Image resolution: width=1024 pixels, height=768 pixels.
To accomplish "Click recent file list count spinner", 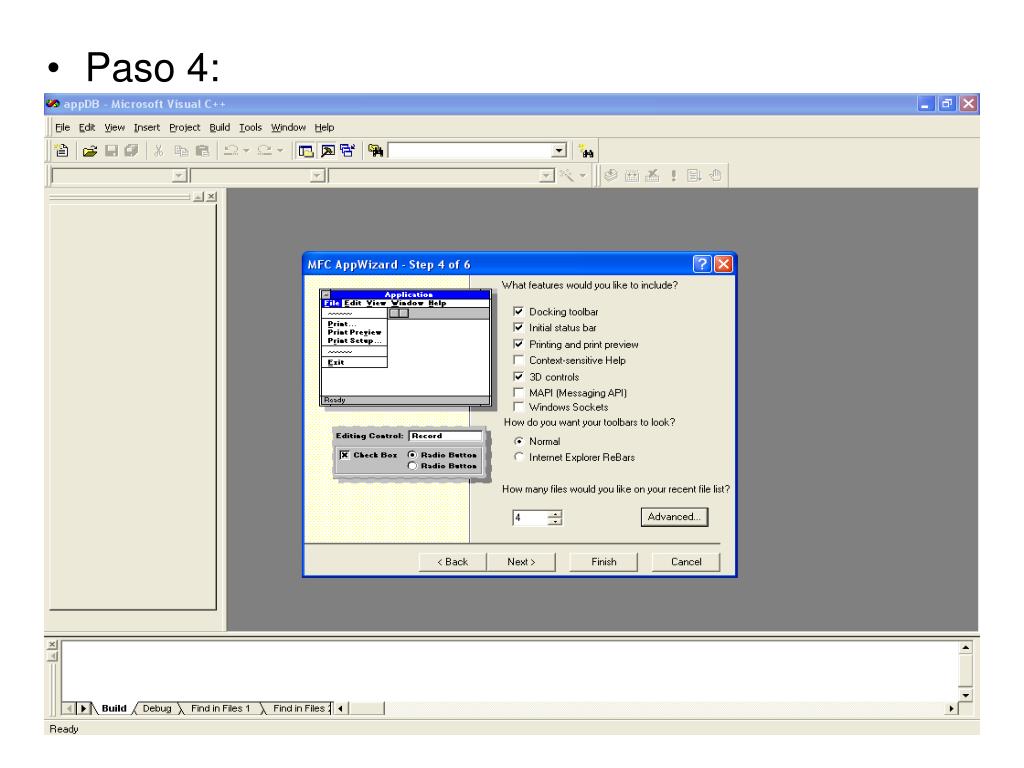I will (x=555, y=518).
